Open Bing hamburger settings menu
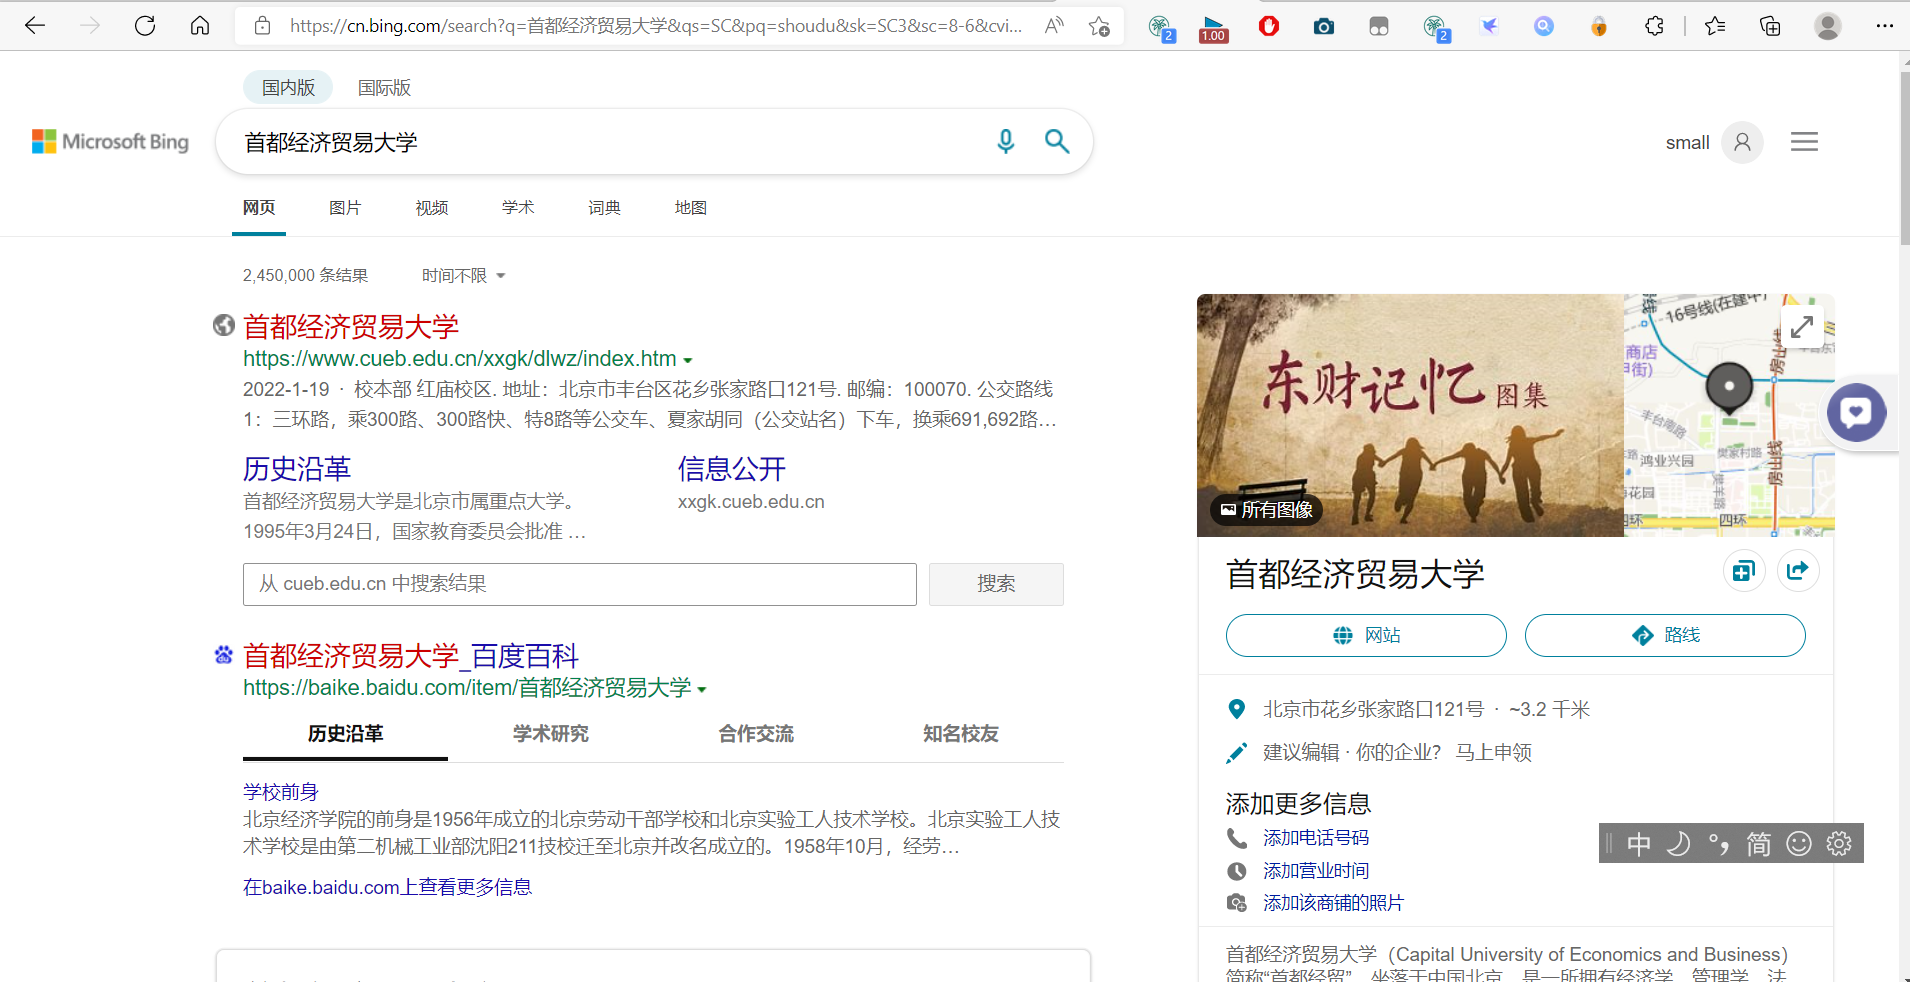1910x982 pixels. tap(1804, 142)
